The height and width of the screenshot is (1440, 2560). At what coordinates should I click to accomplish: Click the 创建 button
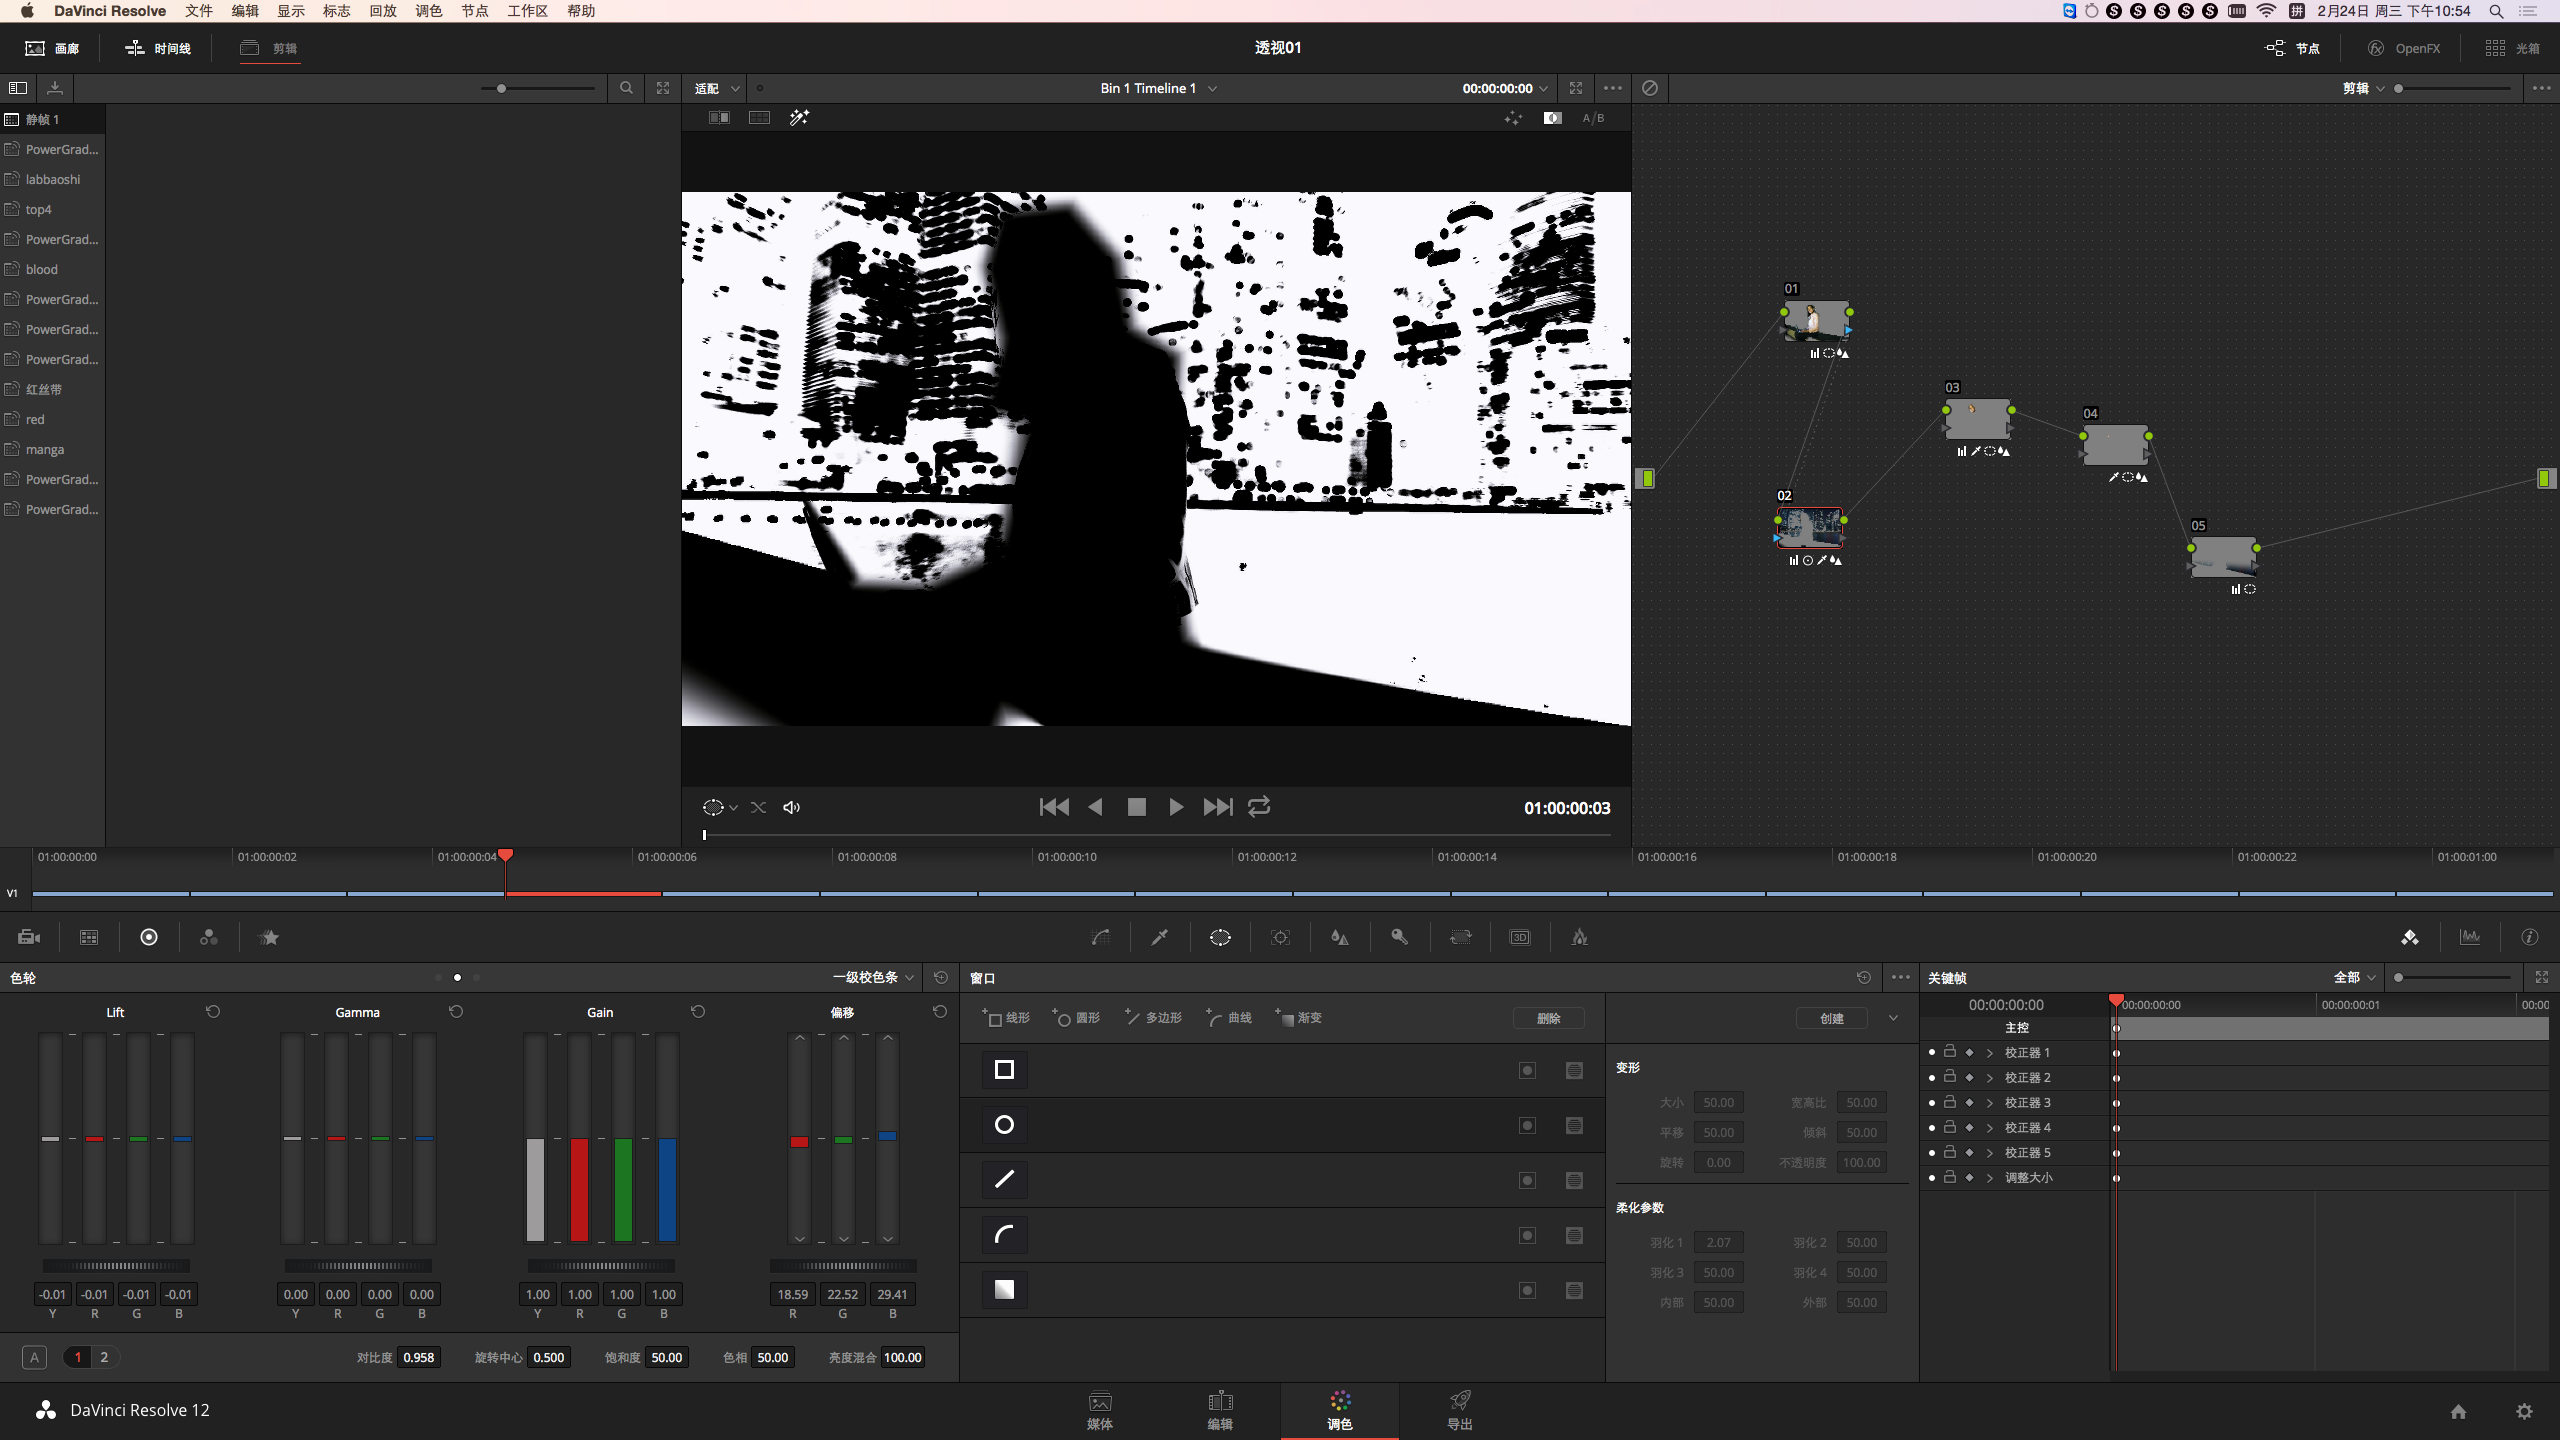tap(1831, 1018)
